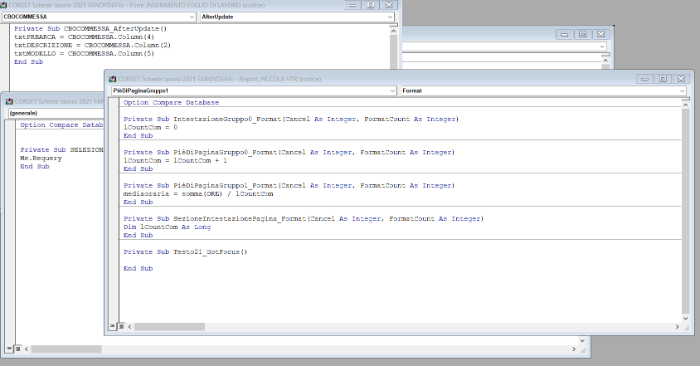Screen dimensions: 700x366
Task: Minimize the Form_INSERIMENTO FOGLIO DI LAVORO window
Action: [352, 5]
